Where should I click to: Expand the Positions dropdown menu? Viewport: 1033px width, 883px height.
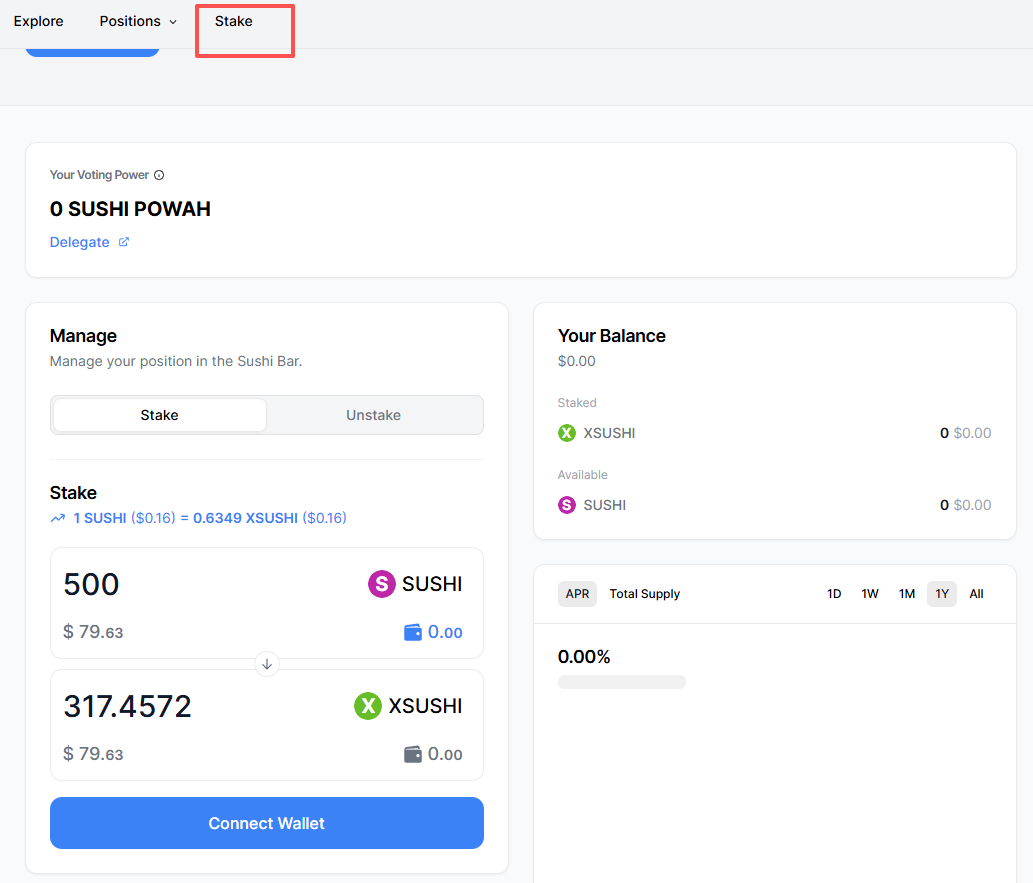coord(138,21)
